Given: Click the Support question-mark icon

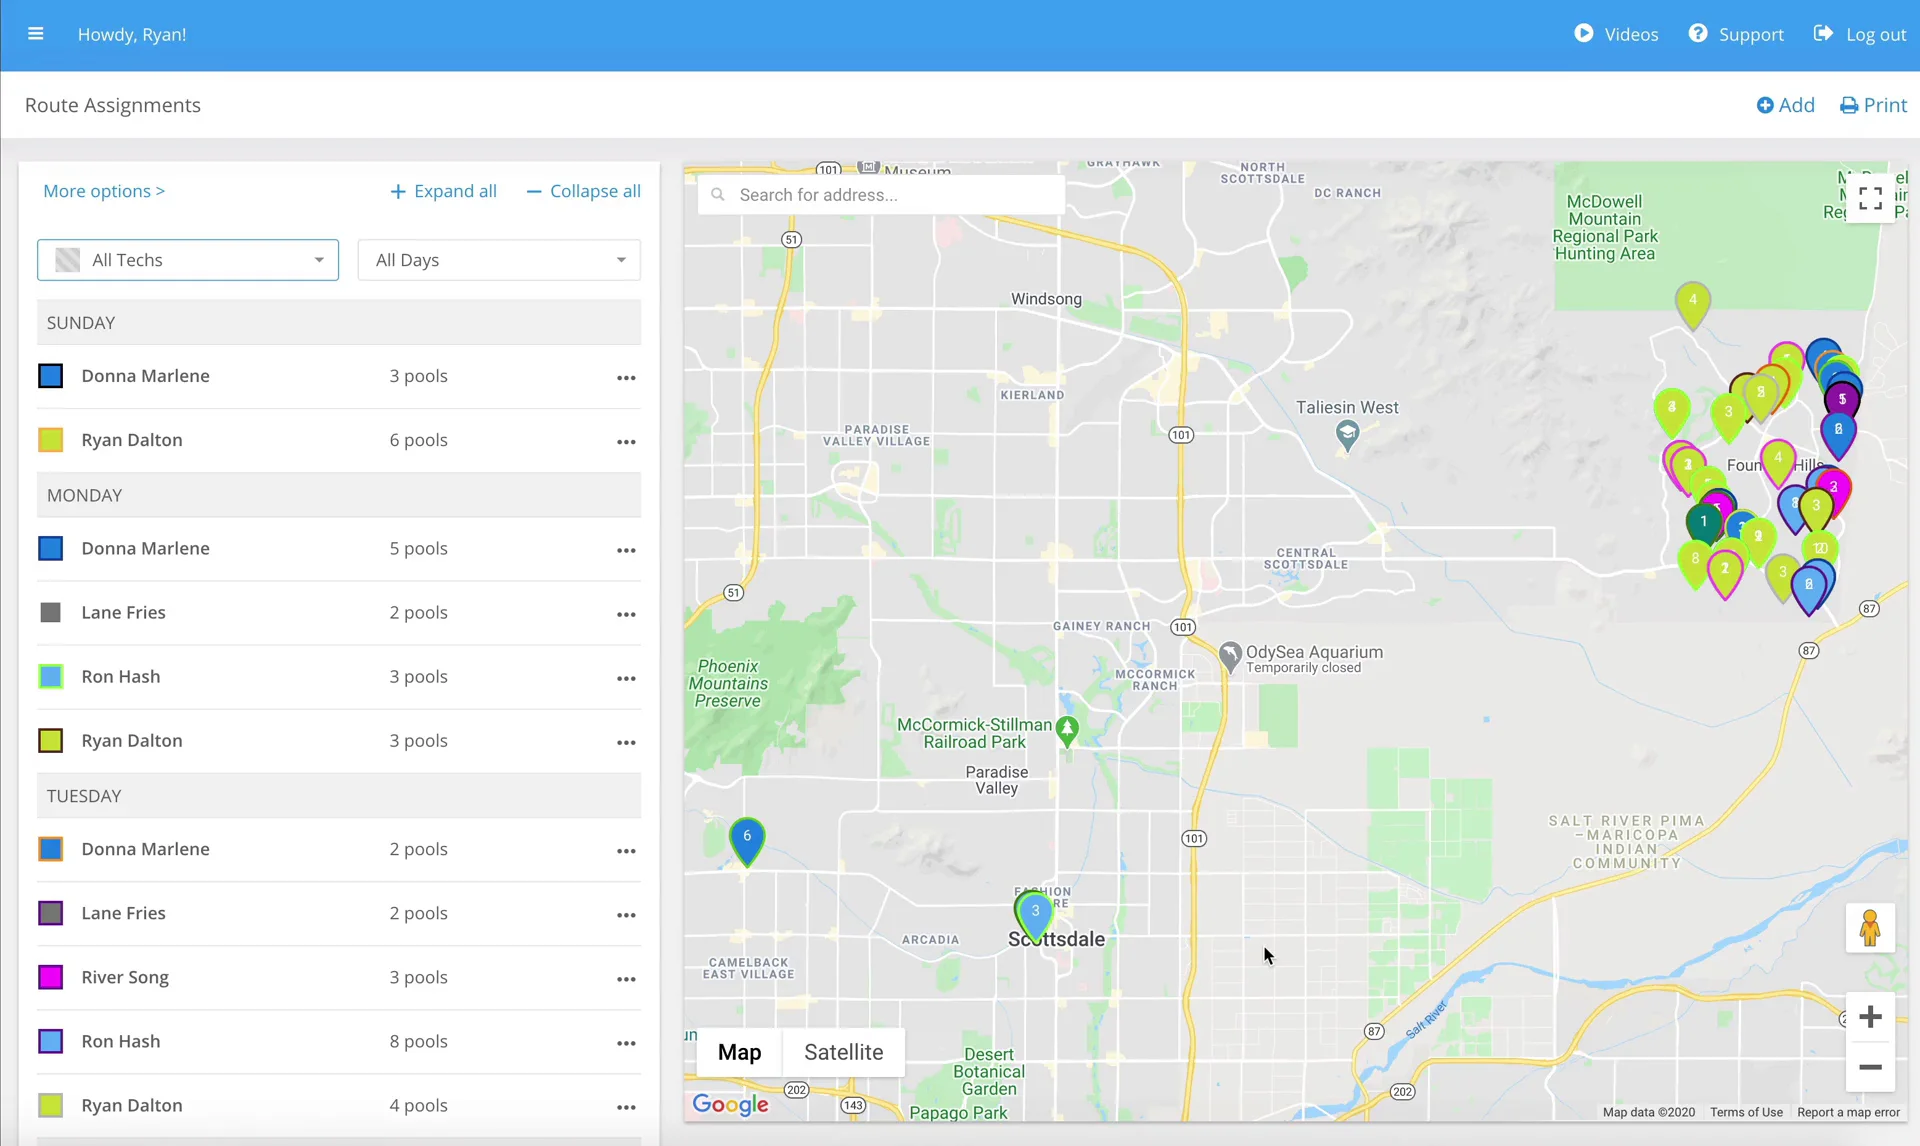Looking at the screenshot, I should (1698, 33).
